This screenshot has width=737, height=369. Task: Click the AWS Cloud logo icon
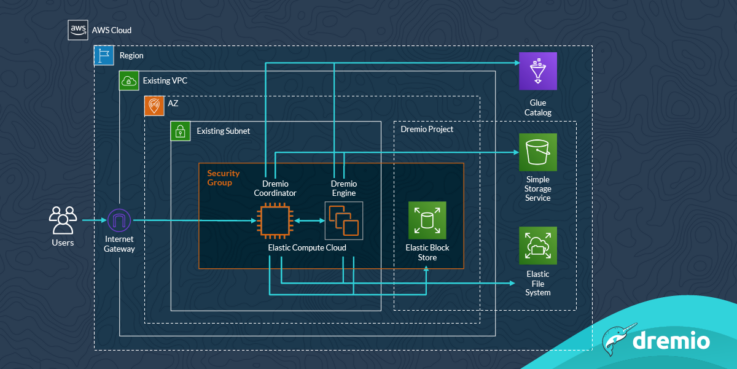(x=78, y=30)
